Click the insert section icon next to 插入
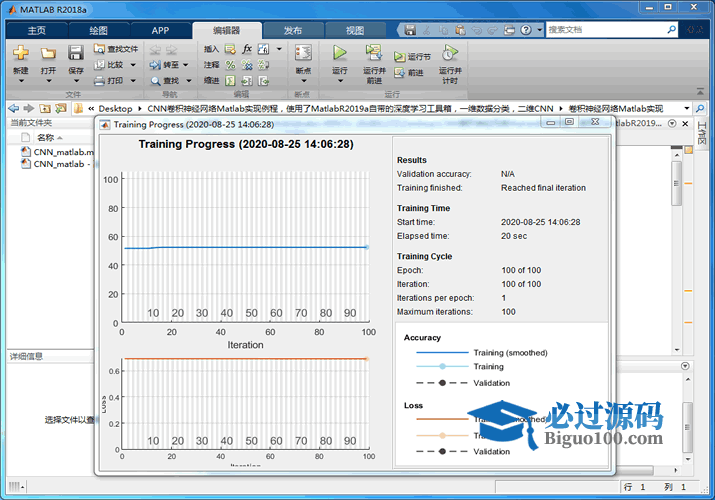 (x=231, y=49)
